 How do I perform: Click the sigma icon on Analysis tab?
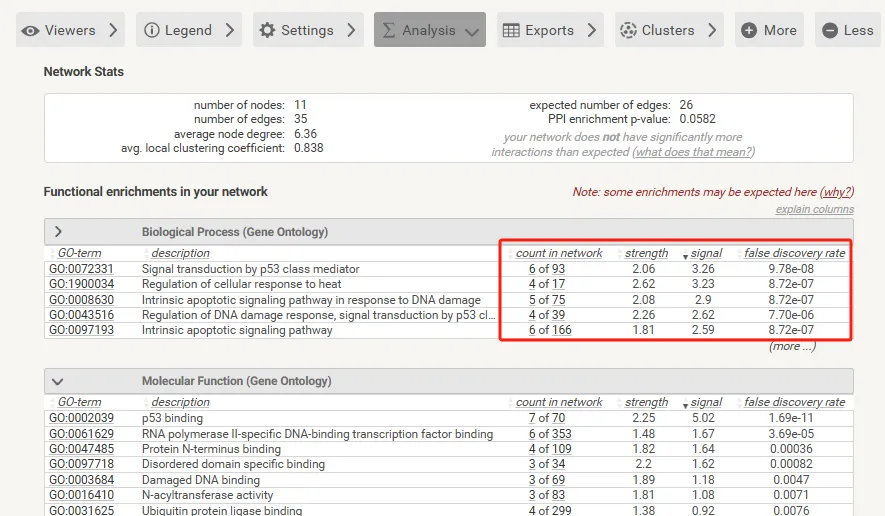pyautogui.click(x=389, y=30)
